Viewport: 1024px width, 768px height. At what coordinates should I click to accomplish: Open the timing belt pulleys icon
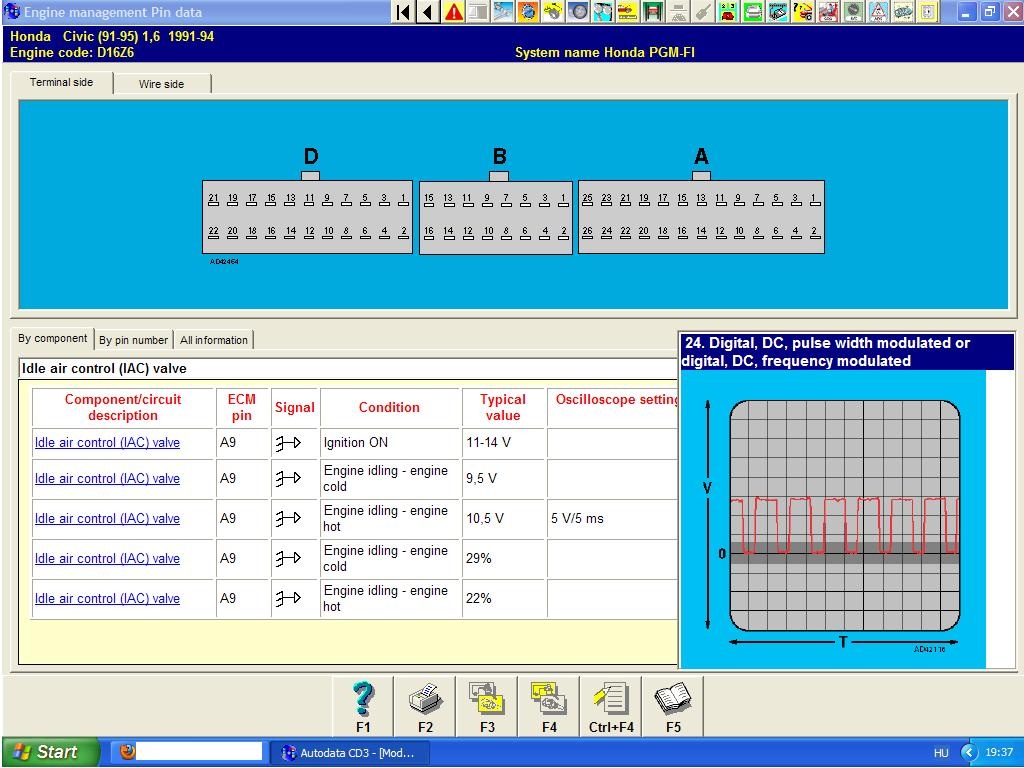click(603, 12)
